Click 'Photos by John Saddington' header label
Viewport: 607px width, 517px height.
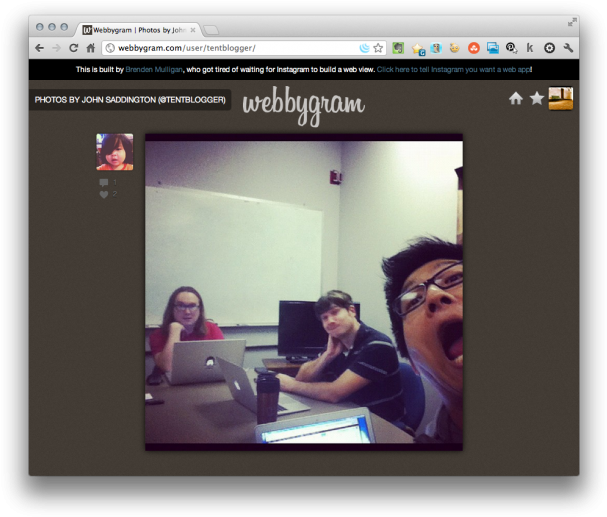click(130, 100)
